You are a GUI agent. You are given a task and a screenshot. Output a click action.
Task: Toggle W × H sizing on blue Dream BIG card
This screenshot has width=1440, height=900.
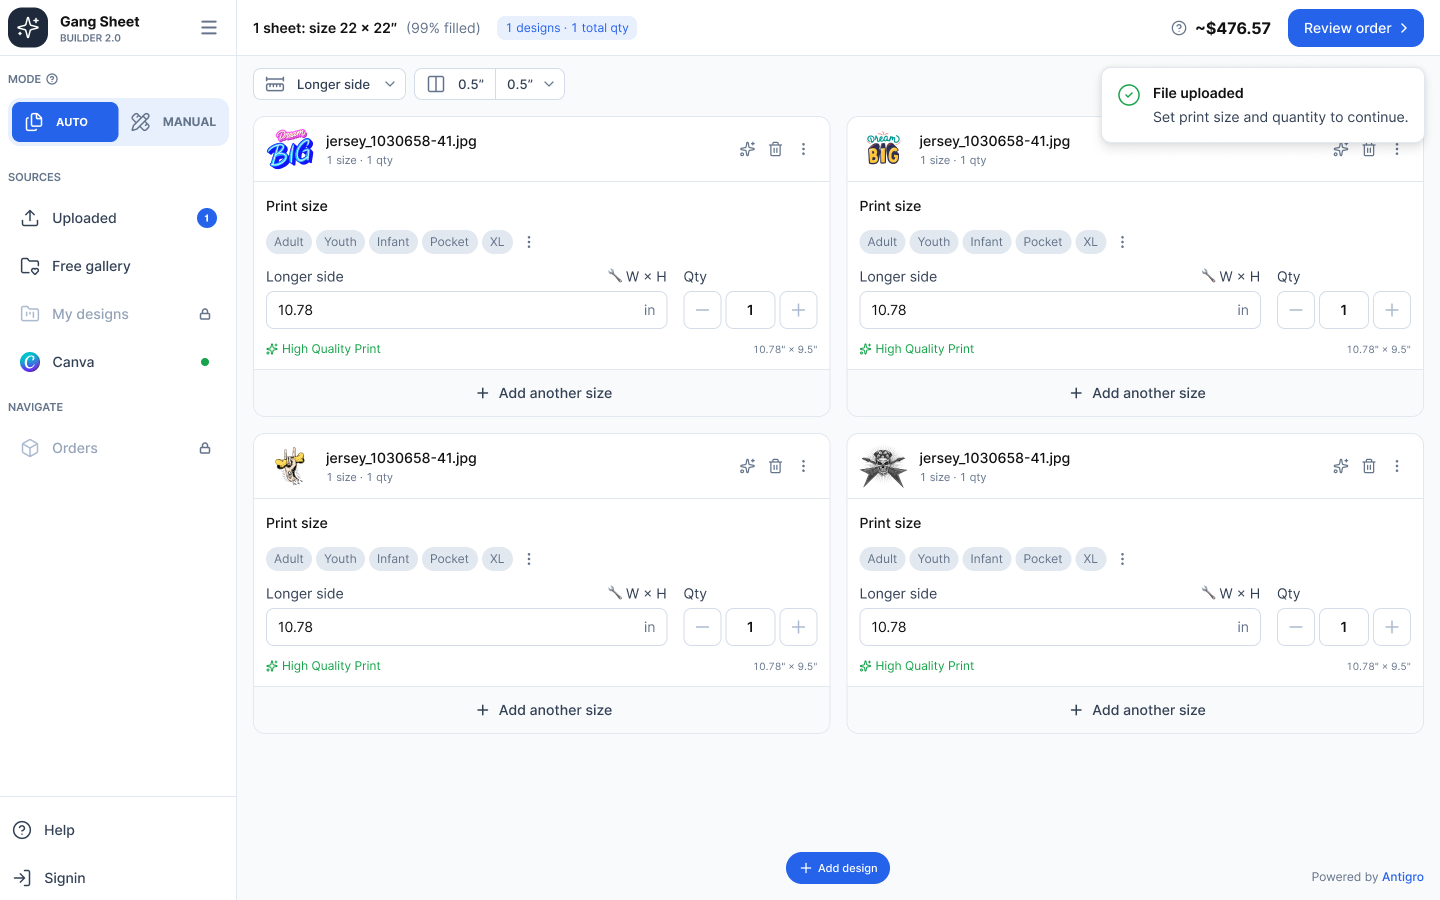[637, 276]
